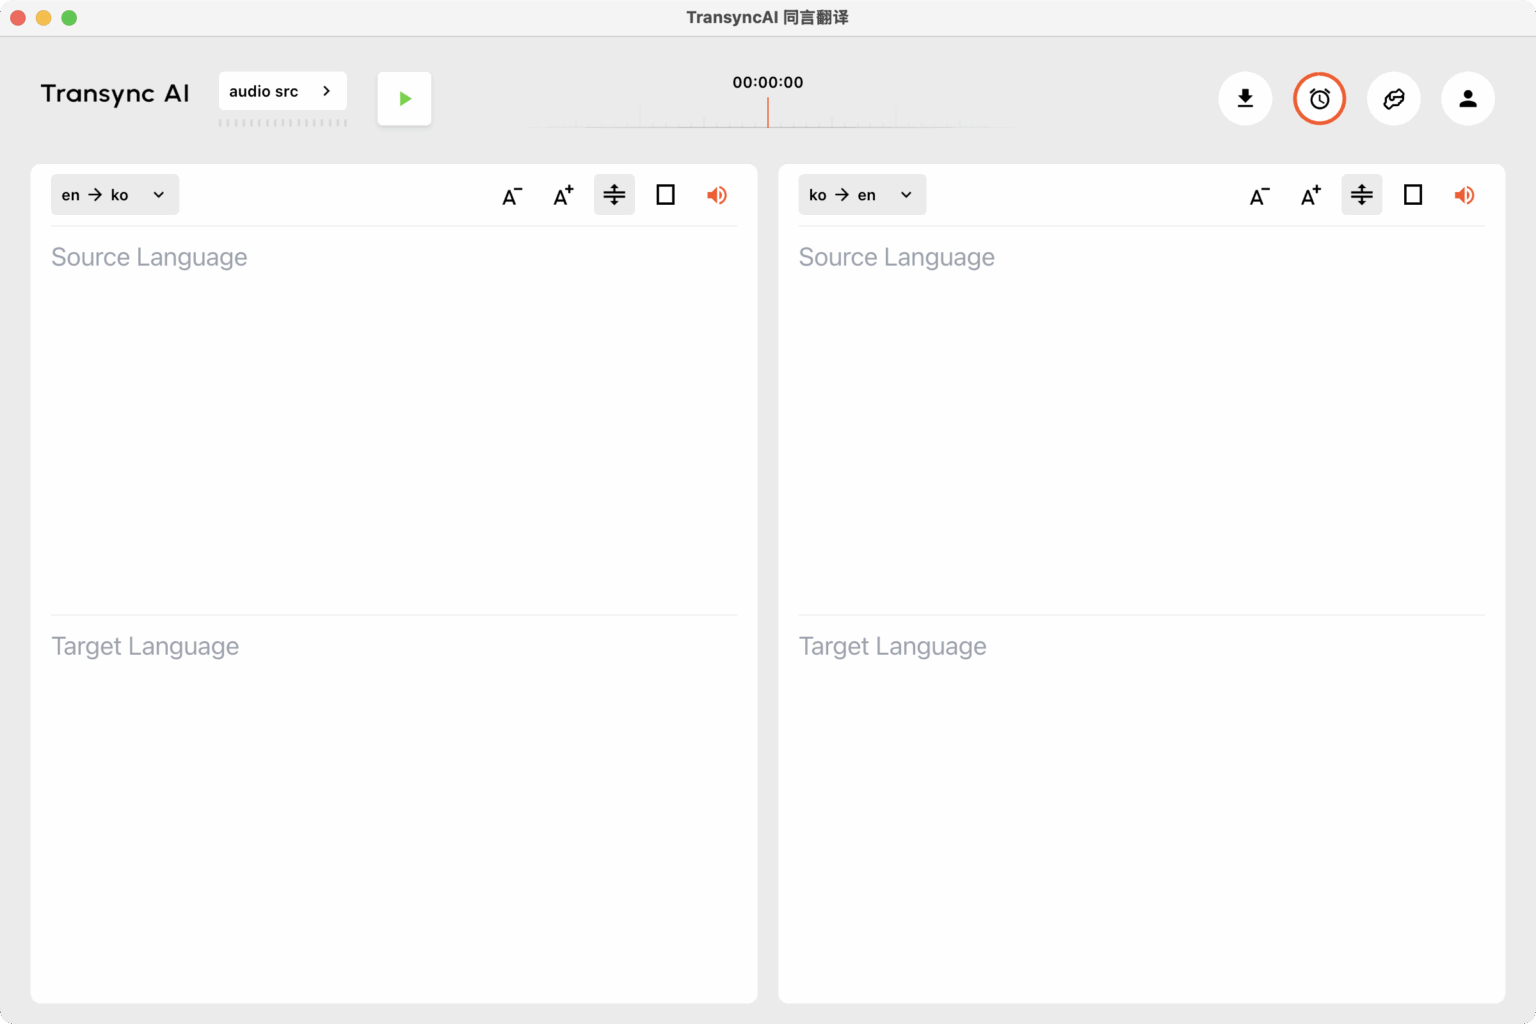The width and height of the screenshot is (1536, 1024).
Task: Mute speaker in right ko-en panel
Action: (1463, 195)
